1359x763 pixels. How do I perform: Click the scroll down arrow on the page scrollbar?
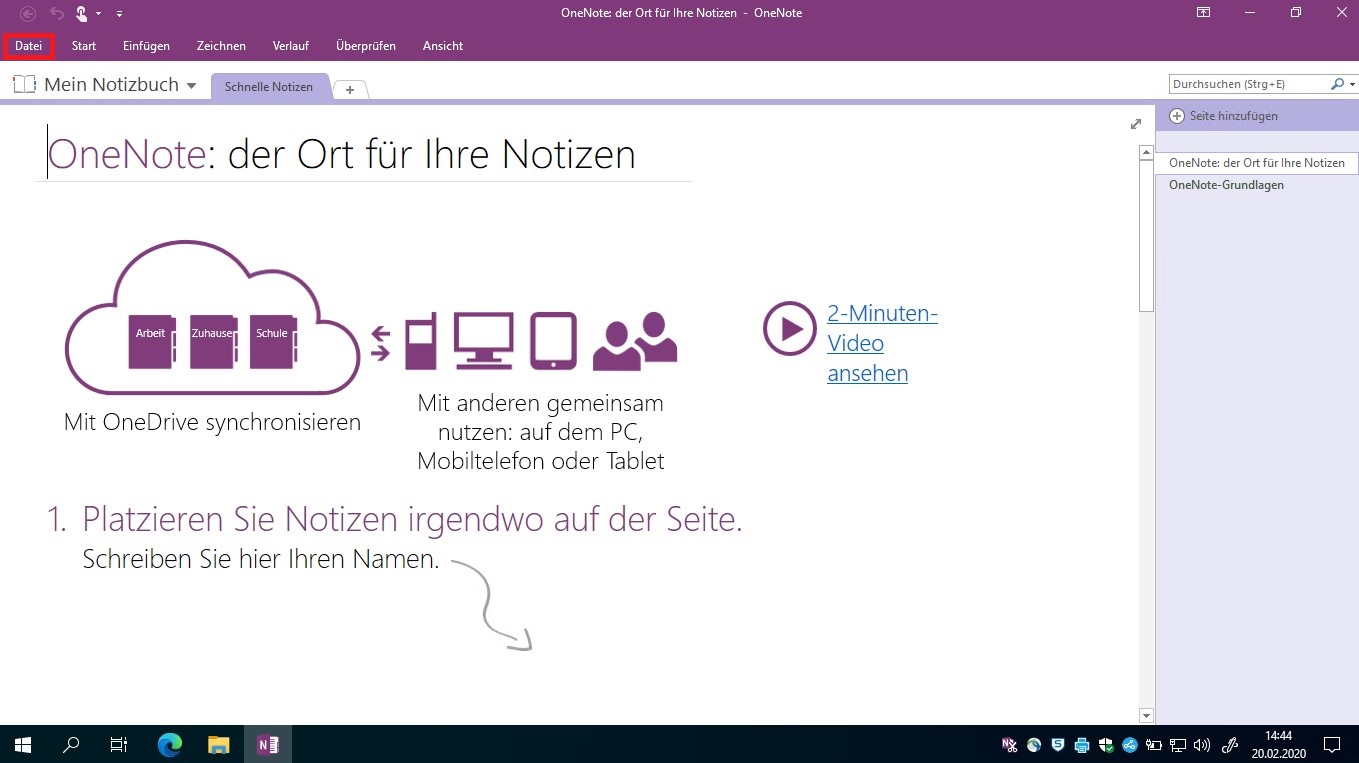(x=1147, y=716)
